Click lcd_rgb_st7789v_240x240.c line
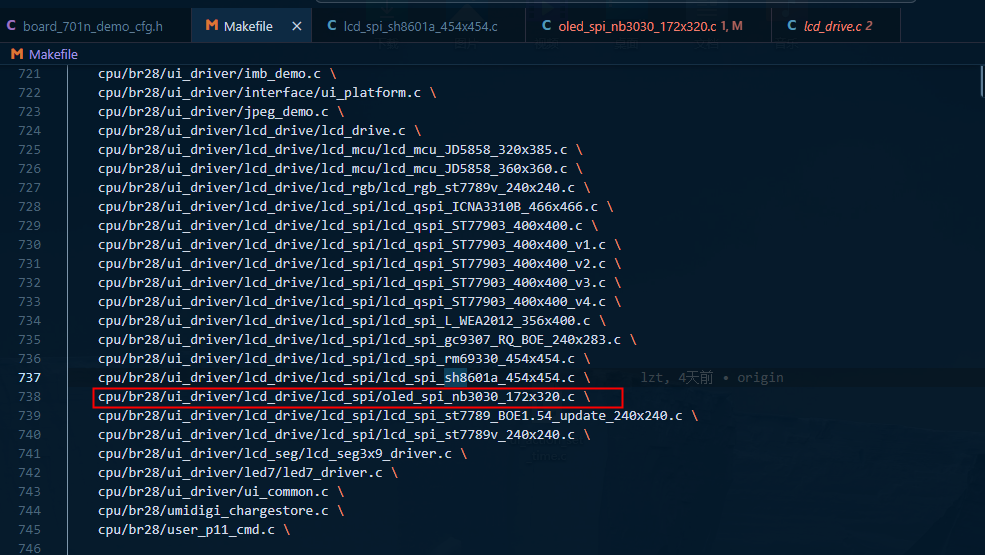The width and height of the screenshot is (985, 555). click(344, 187)
